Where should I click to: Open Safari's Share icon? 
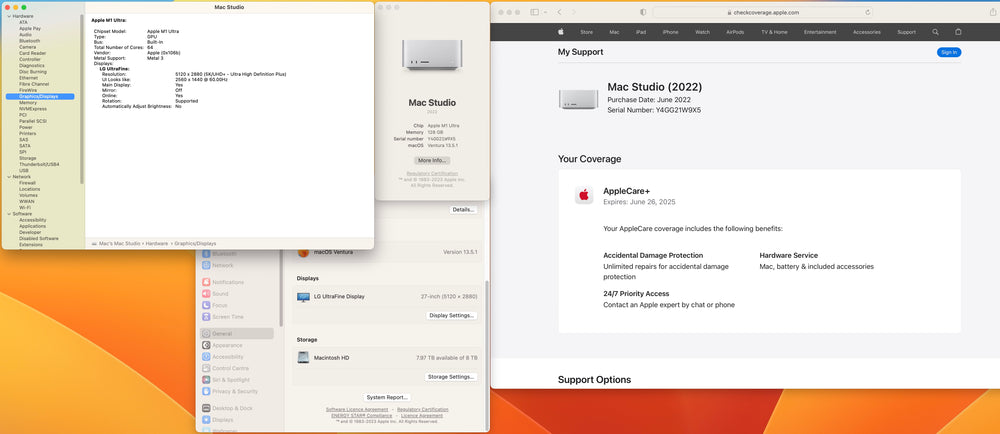pyautogui.click(x=992, y=12)
